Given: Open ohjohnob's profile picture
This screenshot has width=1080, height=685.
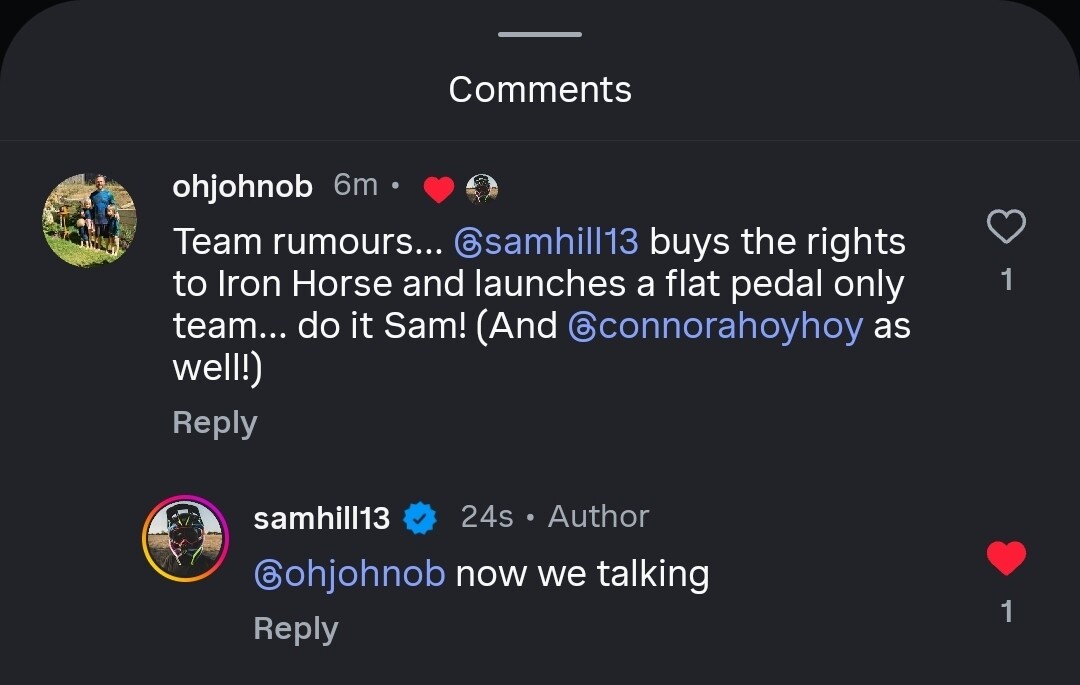Looking at the screenshot, I should click(89, 221).
